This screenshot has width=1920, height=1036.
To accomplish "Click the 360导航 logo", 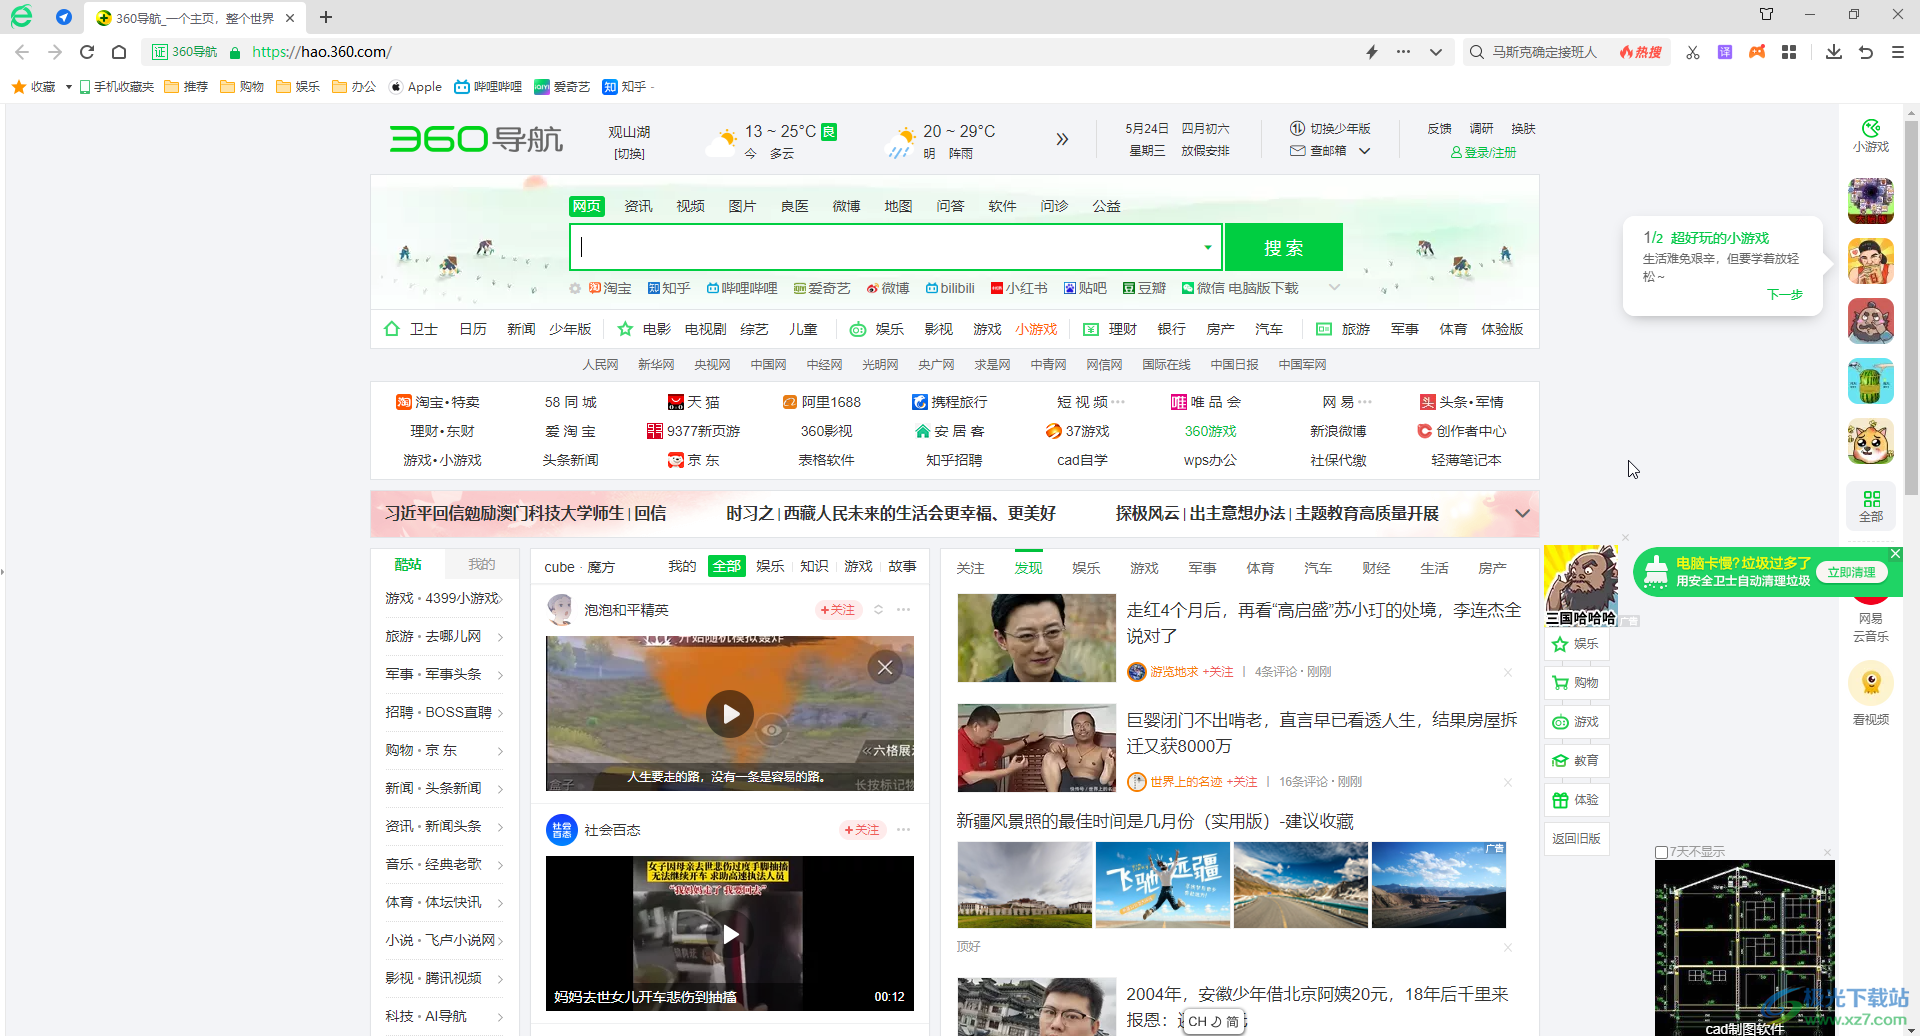I will 476,138.
